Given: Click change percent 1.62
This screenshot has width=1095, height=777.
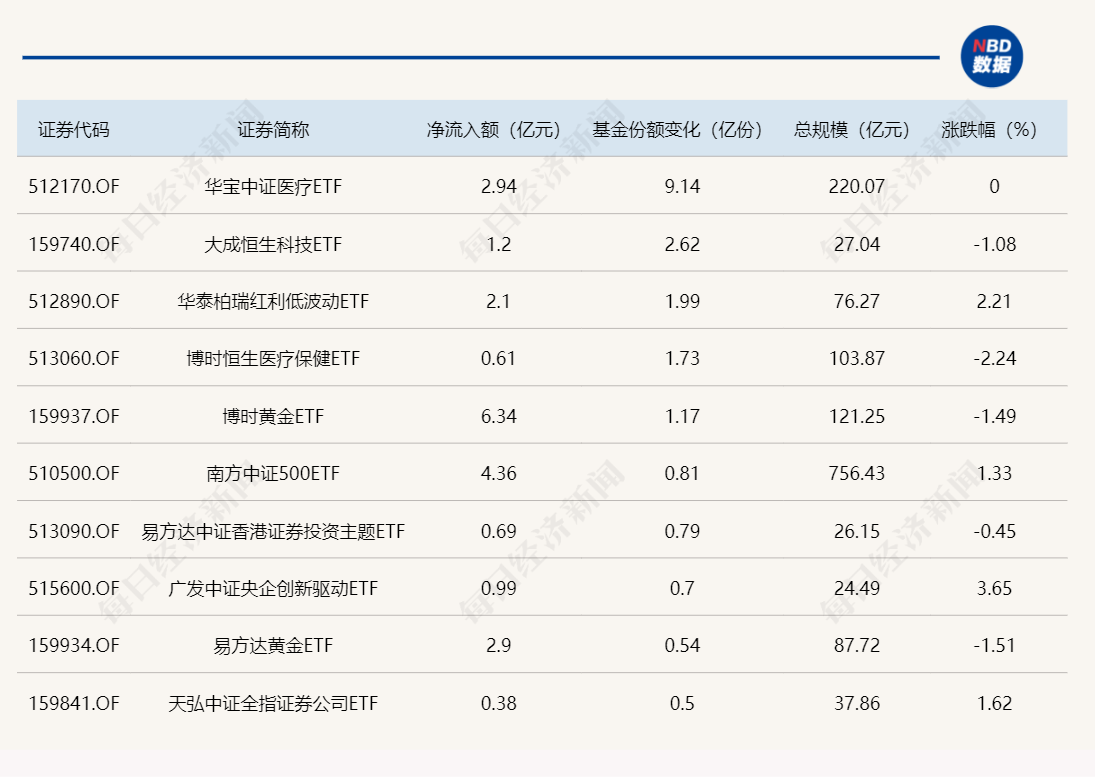Looking at the screenshot, I should 994,704.
